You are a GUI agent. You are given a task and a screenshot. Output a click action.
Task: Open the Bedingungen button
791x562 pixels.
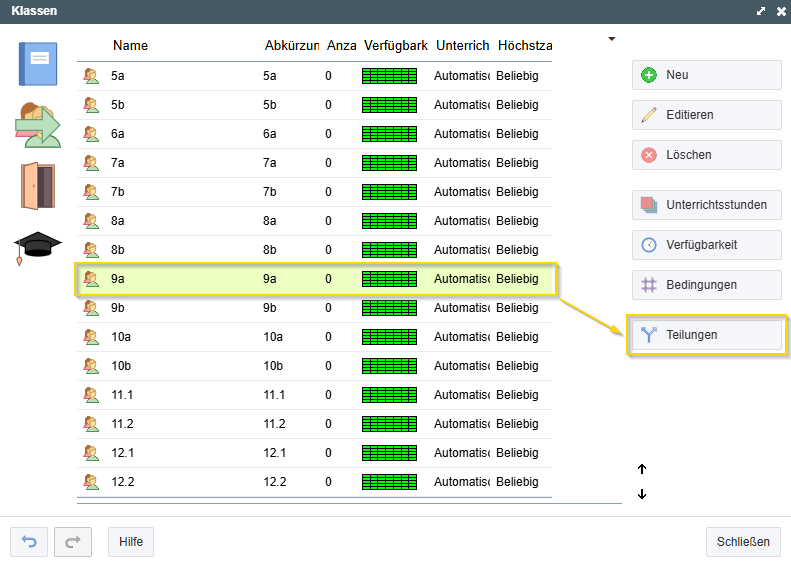[707, 285]
